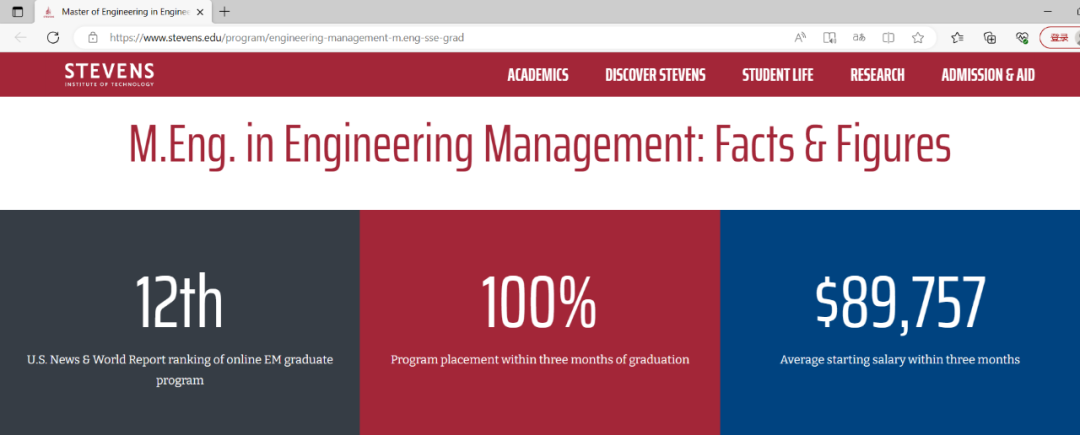The height and width of the screenshot is (435, 1080).
Task: Click the 12th ranking figure
Action: click(x=179, y=302)
